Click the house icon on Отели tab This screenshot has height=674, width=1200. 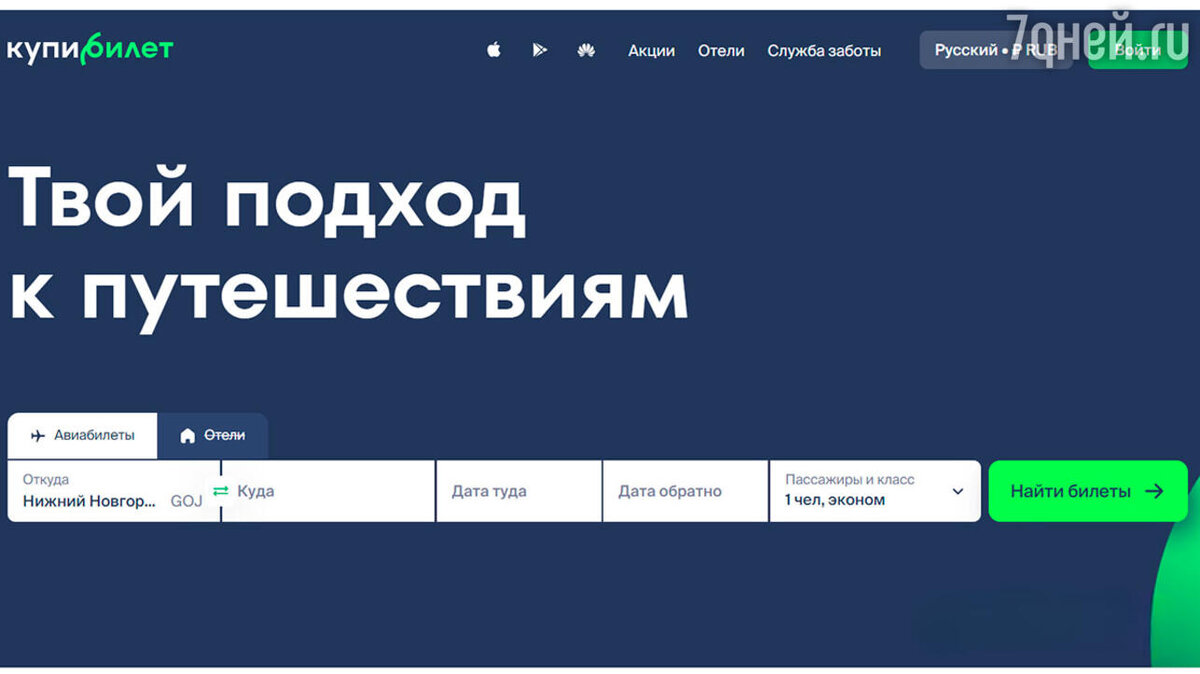click(188, 435)
